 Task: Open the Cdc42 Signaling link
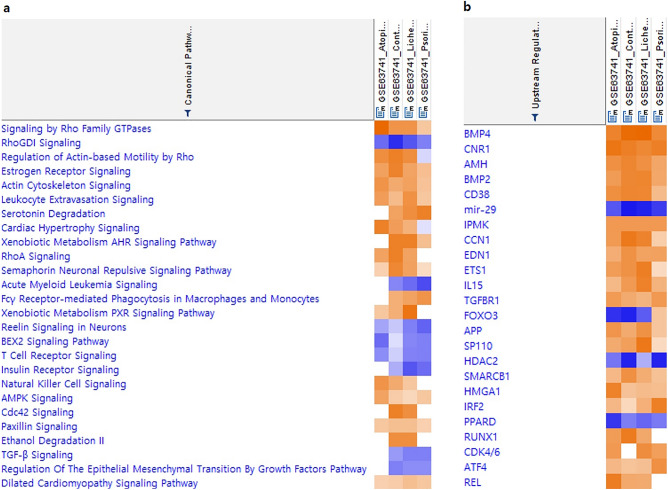pos(37,412)
